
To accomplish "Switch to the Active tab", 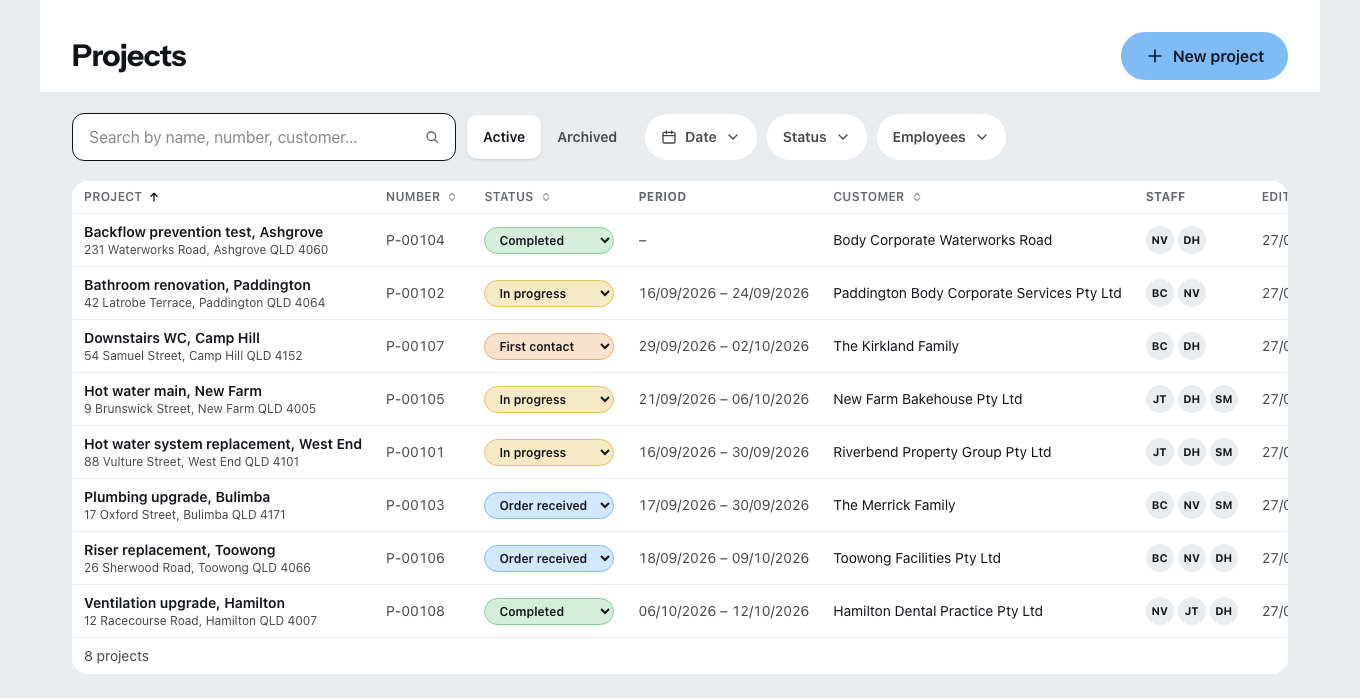I will tap(504, 137).
